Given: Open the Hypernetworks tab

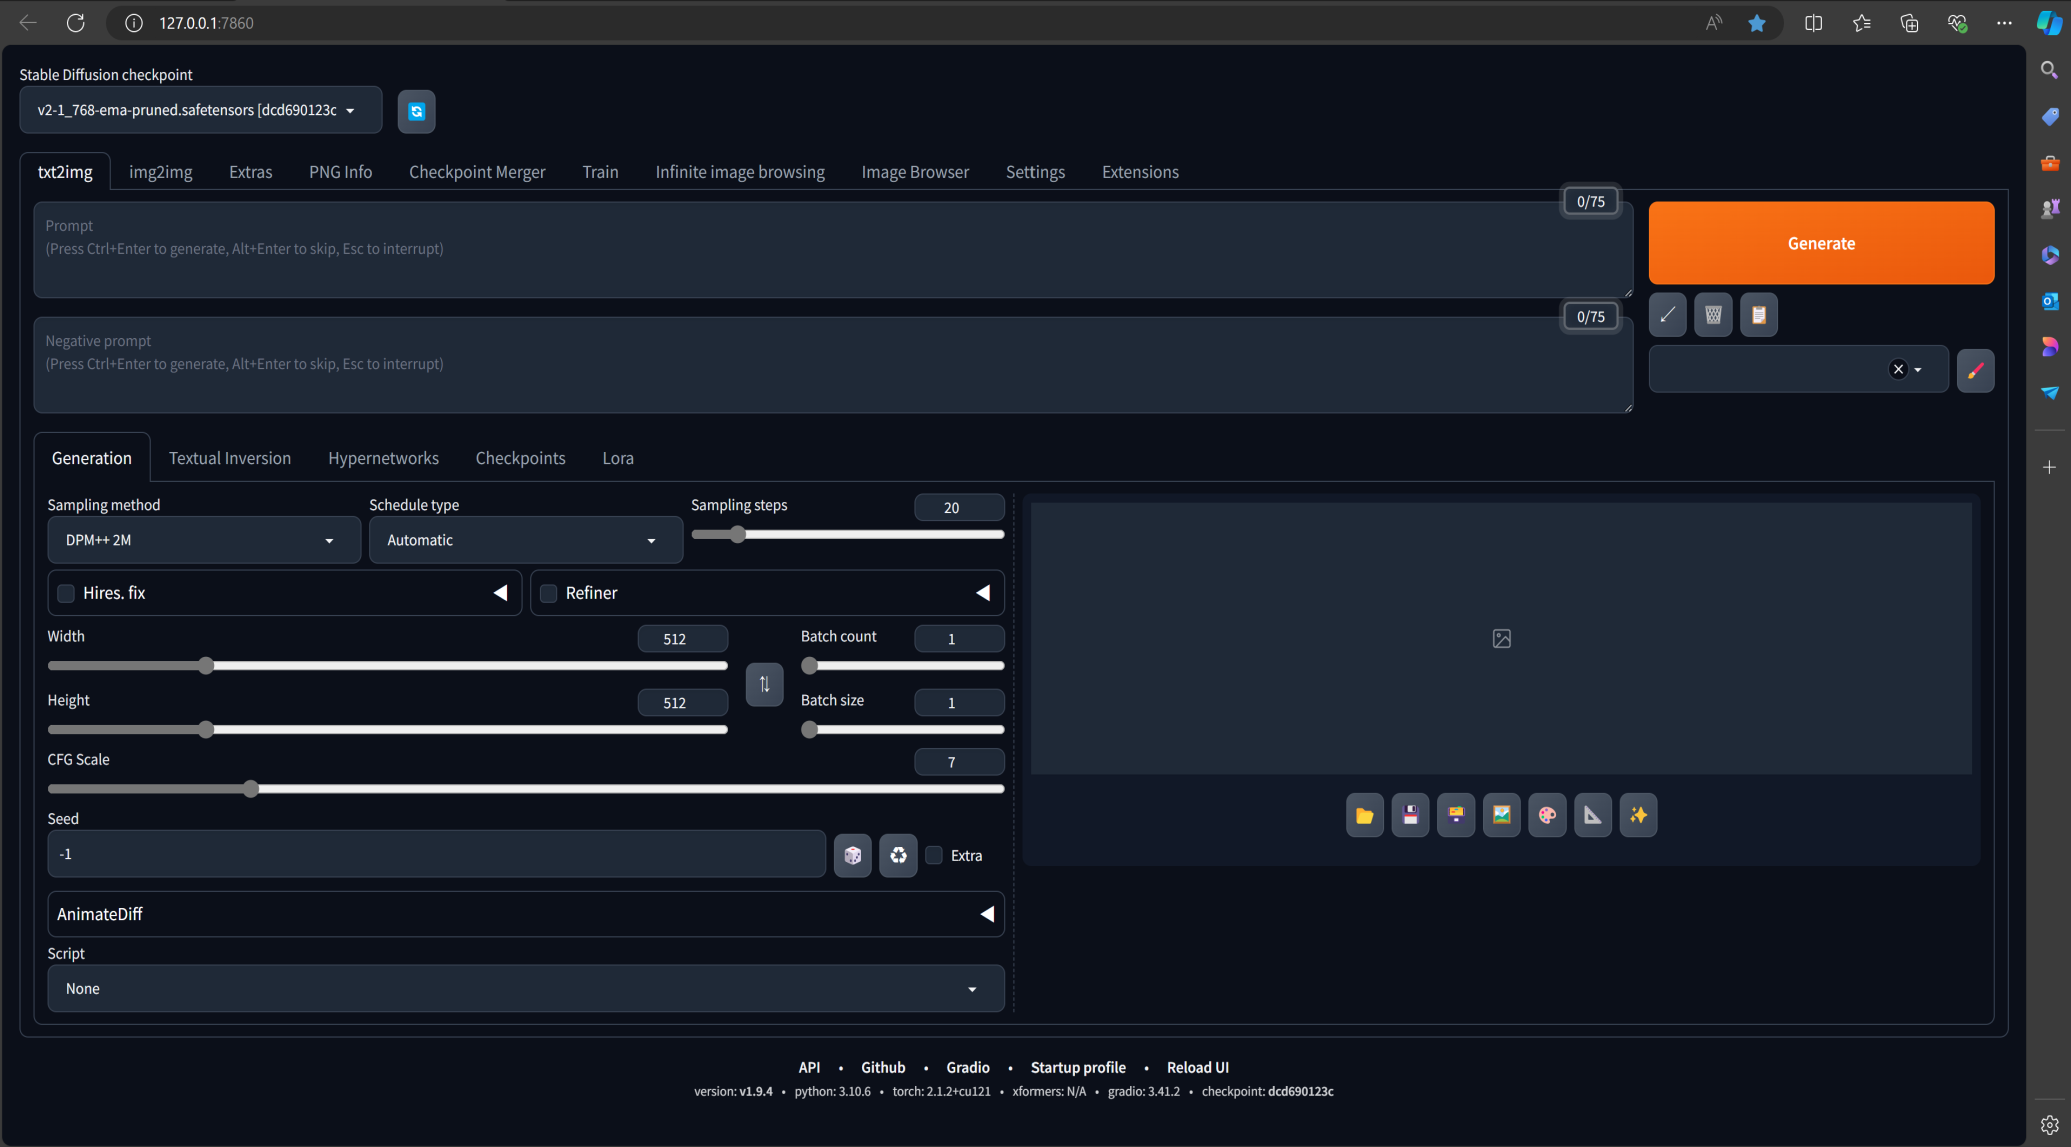Looking at the screenshot, I should [x=383, y=458].
